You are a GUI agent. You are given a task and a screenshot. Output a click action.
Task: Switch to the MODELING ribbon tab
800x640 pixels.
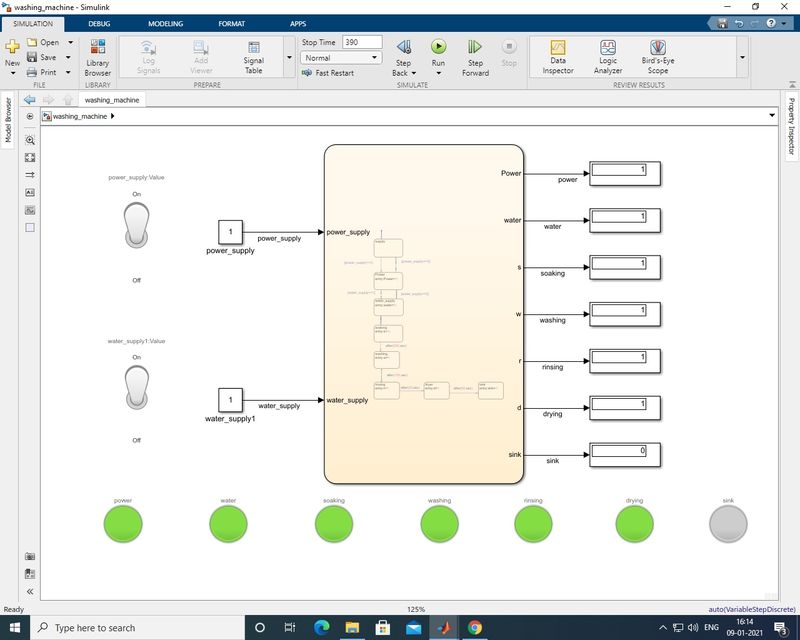[x=166, y=23]
